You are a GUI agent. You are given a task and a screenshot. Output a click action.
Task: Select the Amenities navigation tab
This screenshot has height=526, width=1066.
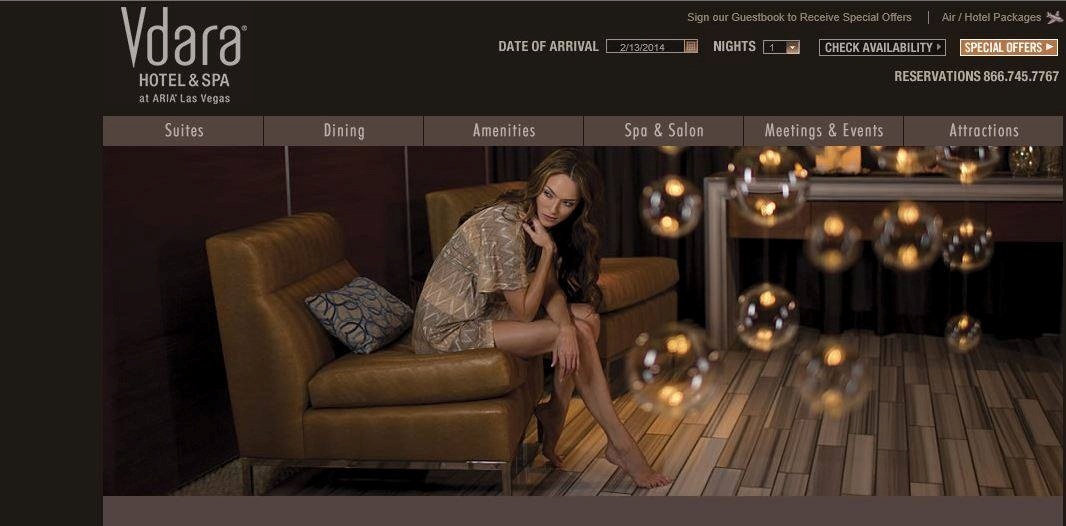click(x=504, y=131)
